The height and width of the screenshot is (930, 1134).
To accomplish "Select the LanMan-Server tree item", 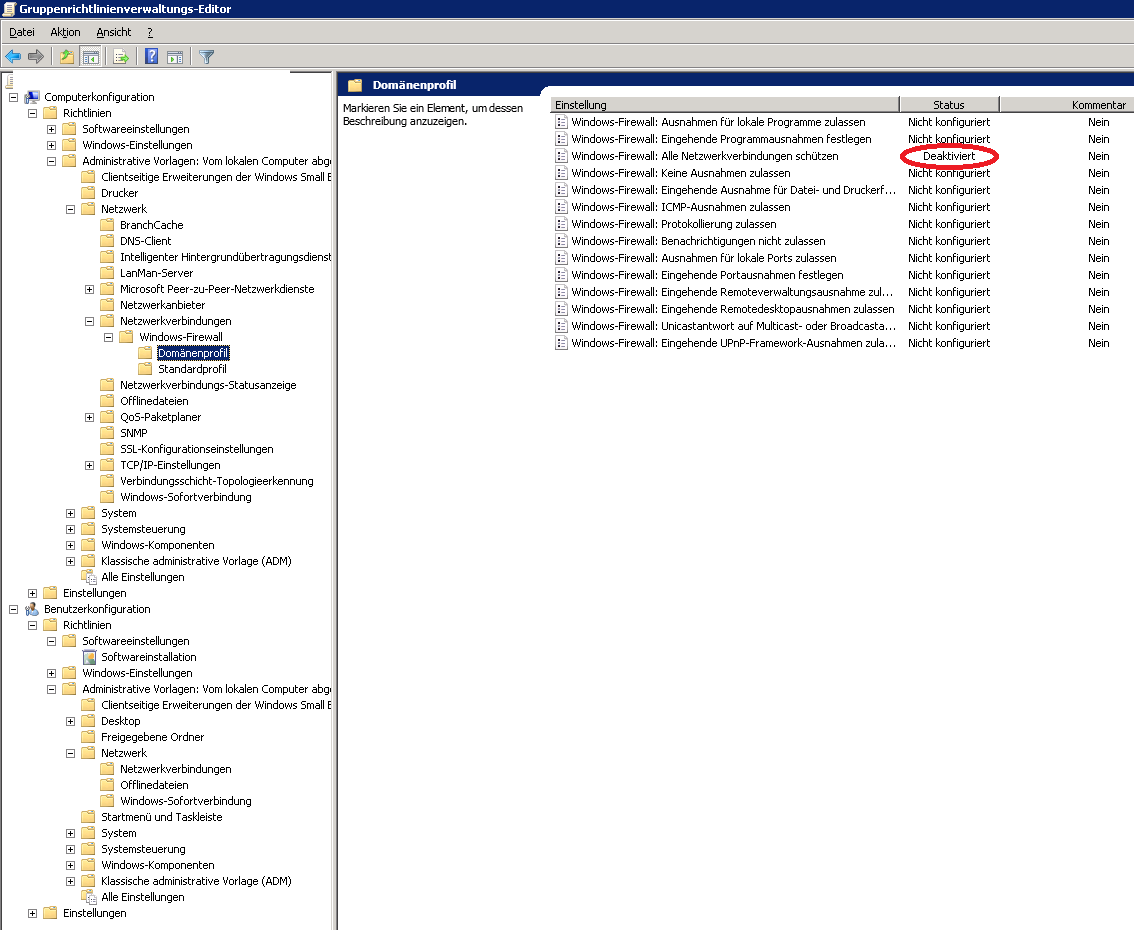I will pos(156,273).
